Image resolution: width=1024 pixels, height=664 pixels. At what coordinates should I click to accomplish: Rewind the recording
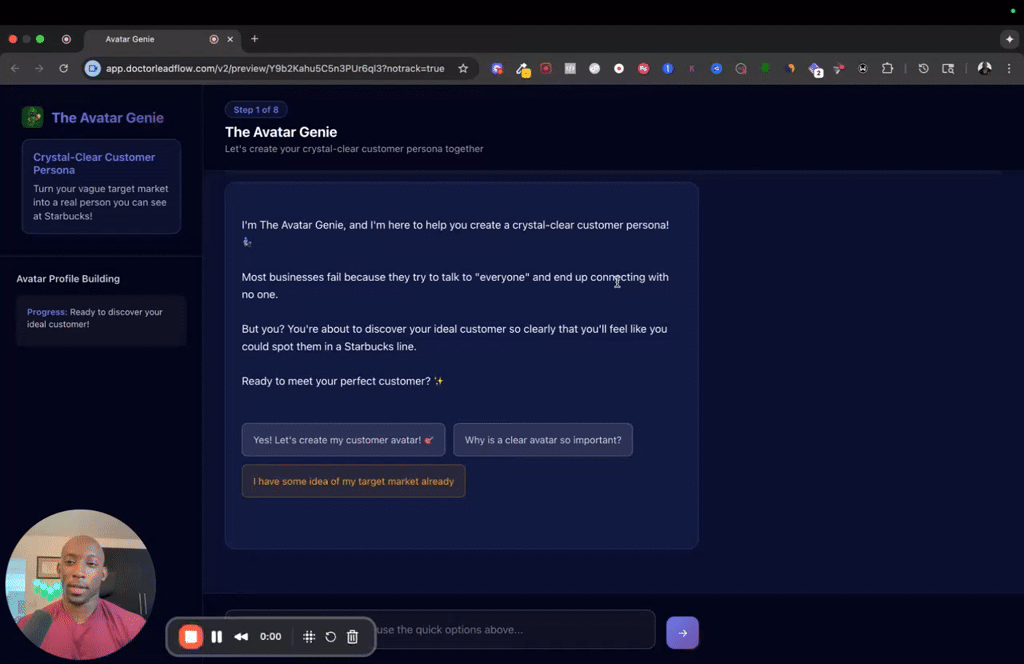[x=241, y=636]
